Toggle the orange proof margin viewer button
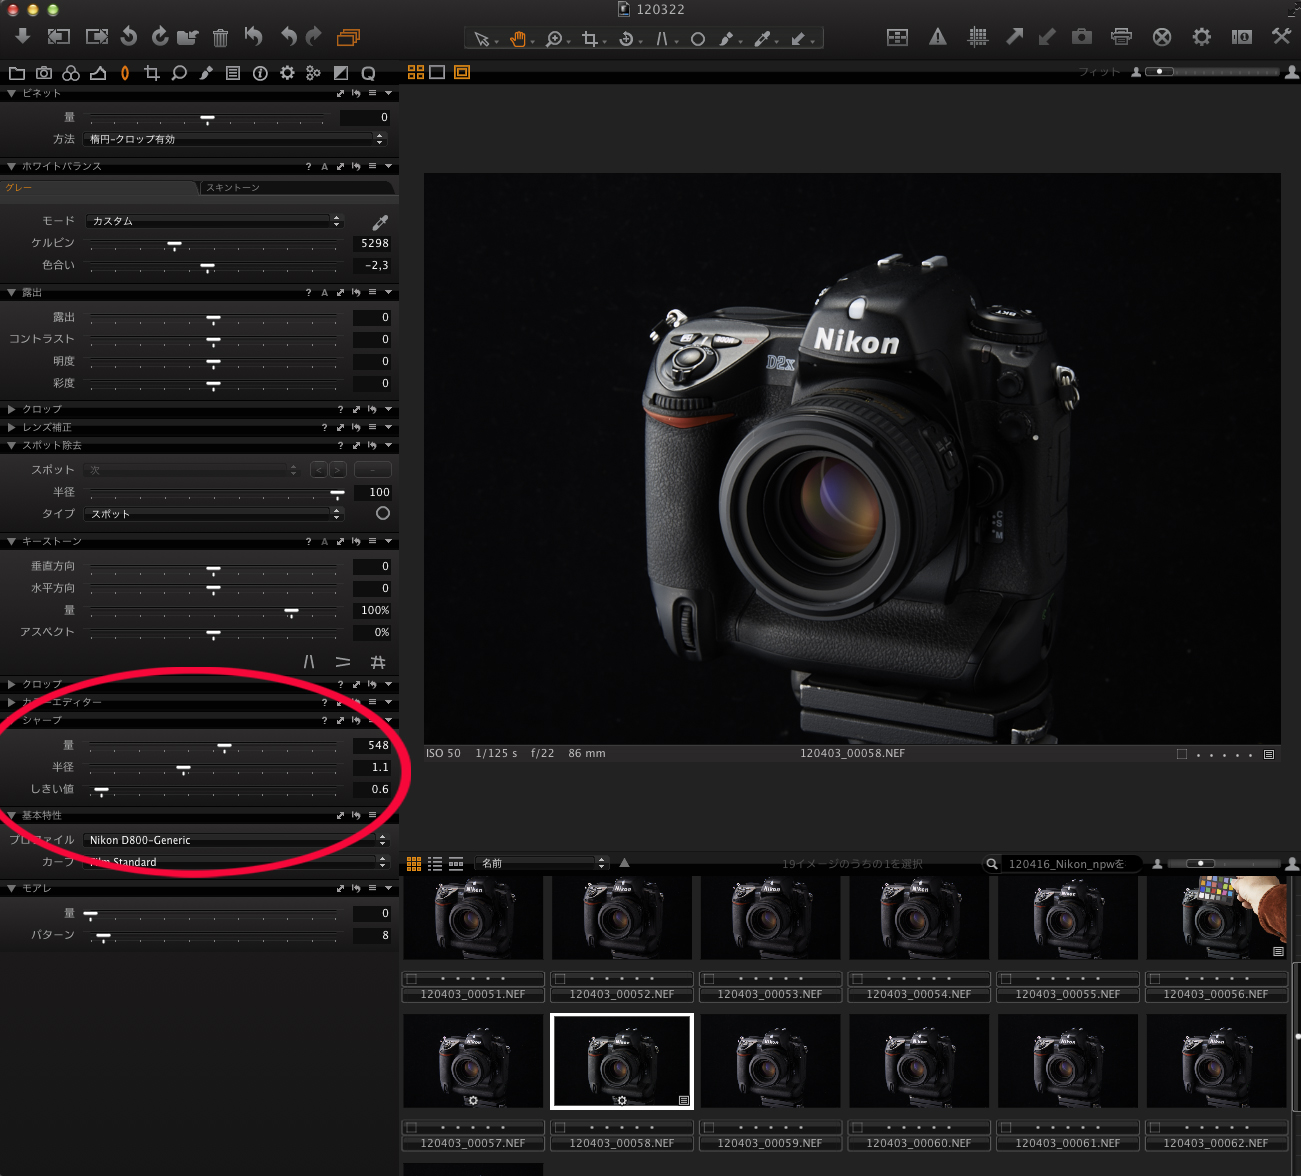This screenshot has width=1301, height=1176. pos(462,72)
